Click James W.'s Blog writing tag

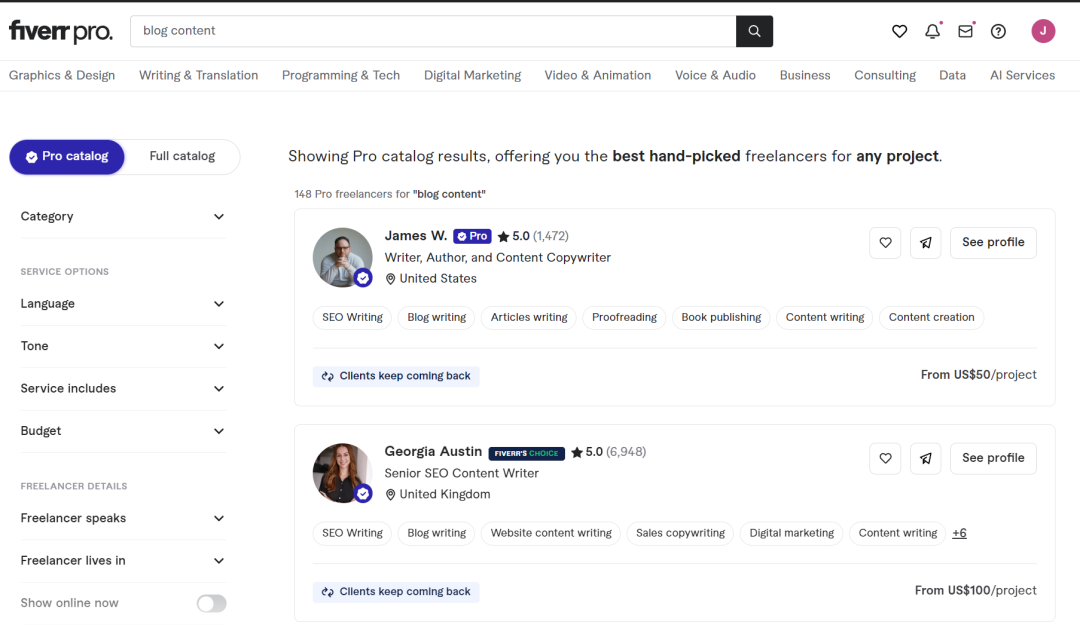[x=437, y=318]
